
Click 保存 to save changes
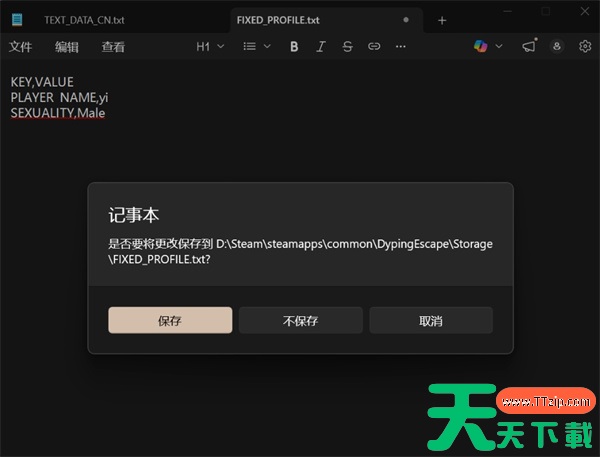(170, 320)
